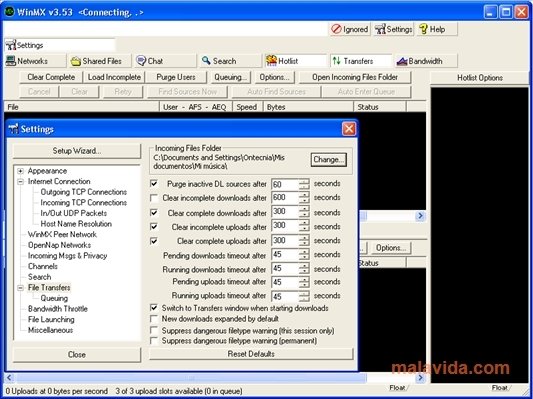Select File Launching tree item
533x399 pixels.
51,319
